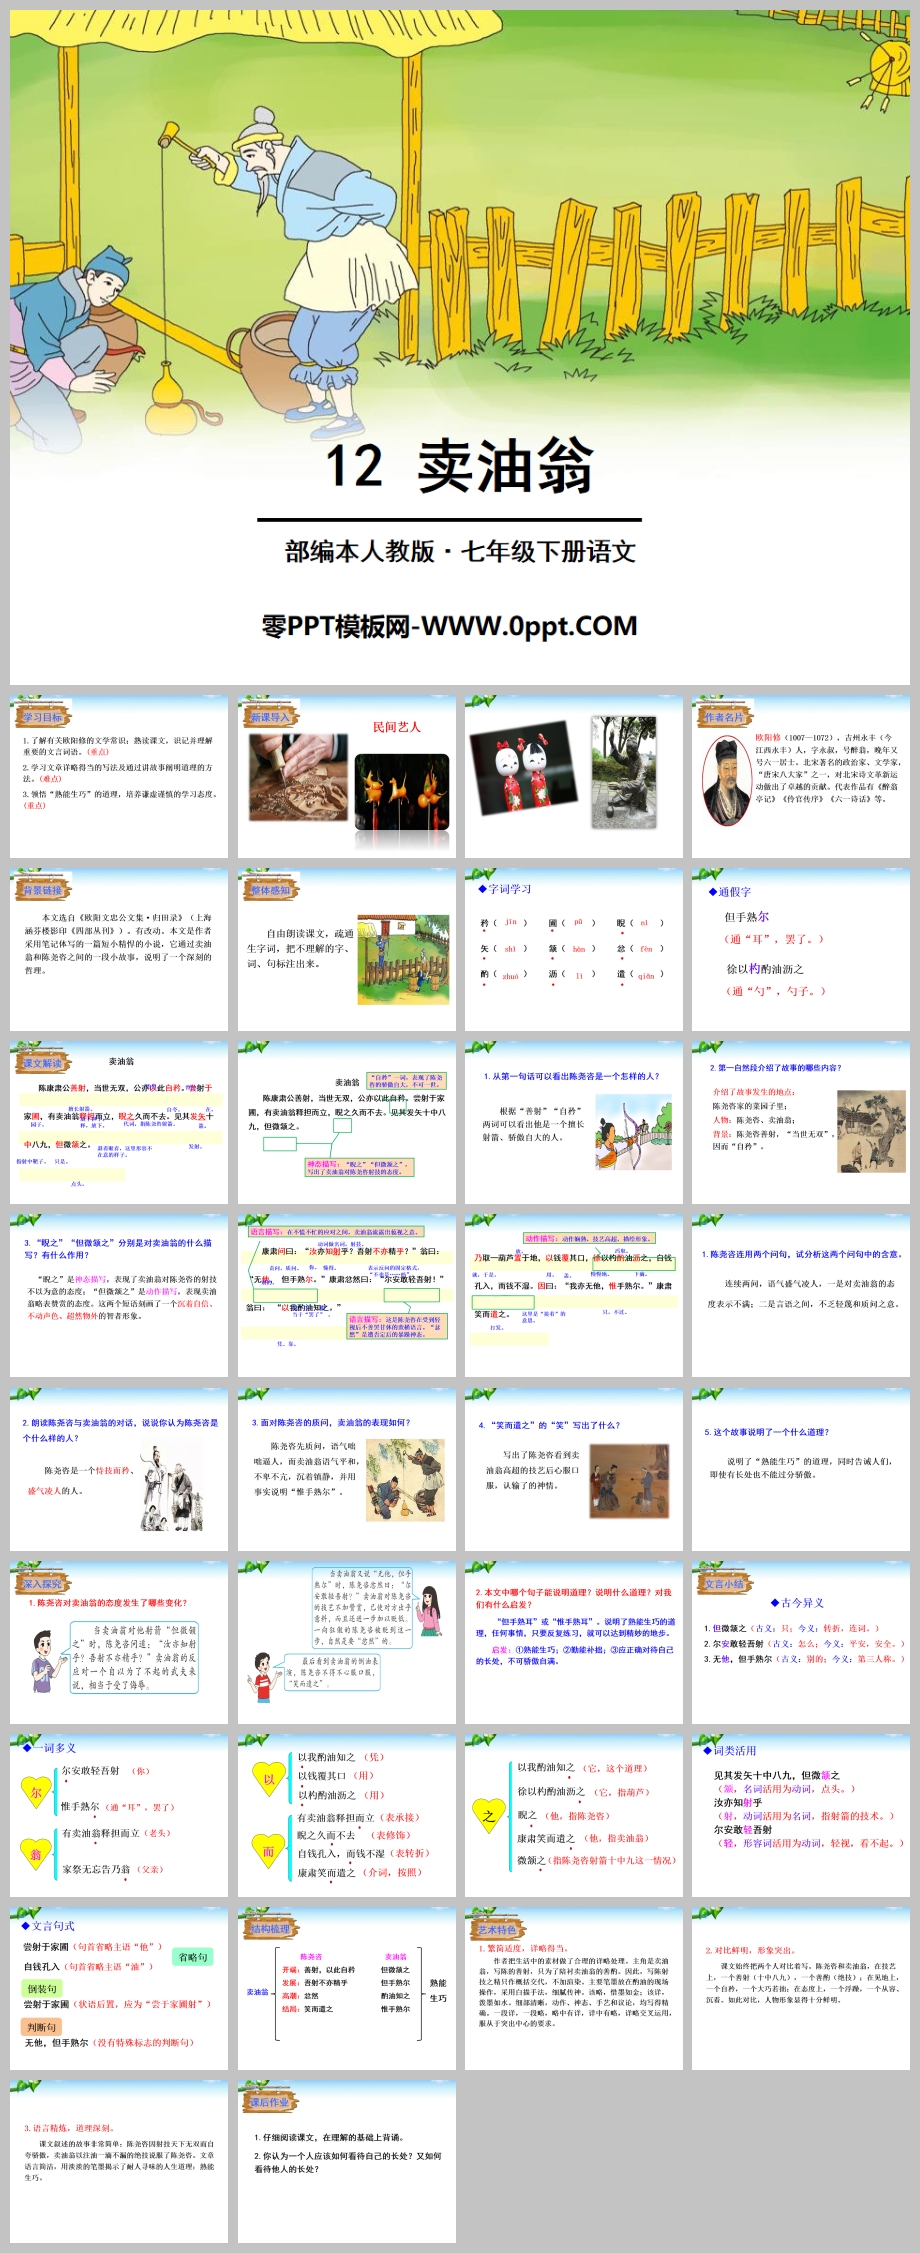Open the 课后作业 slide thumbnail
The width and height of the screenshot is (920, 2253).
pos(347,2161)
